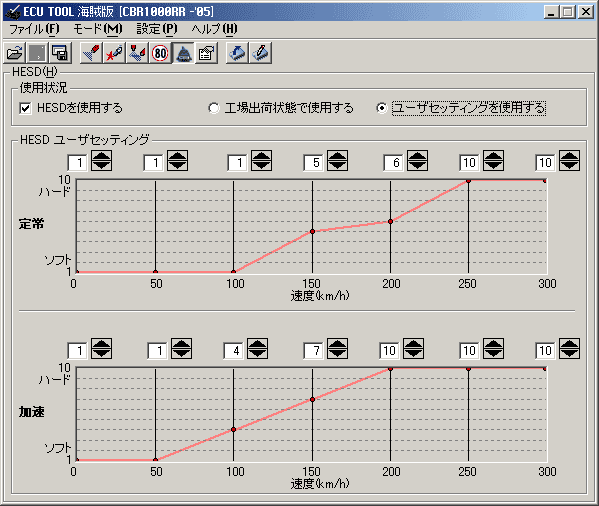The height and width of the screenshot is (506, 599).
Task: Click the read from ECU chip icon
Action: pyautogui.click(x=237, y=53)
